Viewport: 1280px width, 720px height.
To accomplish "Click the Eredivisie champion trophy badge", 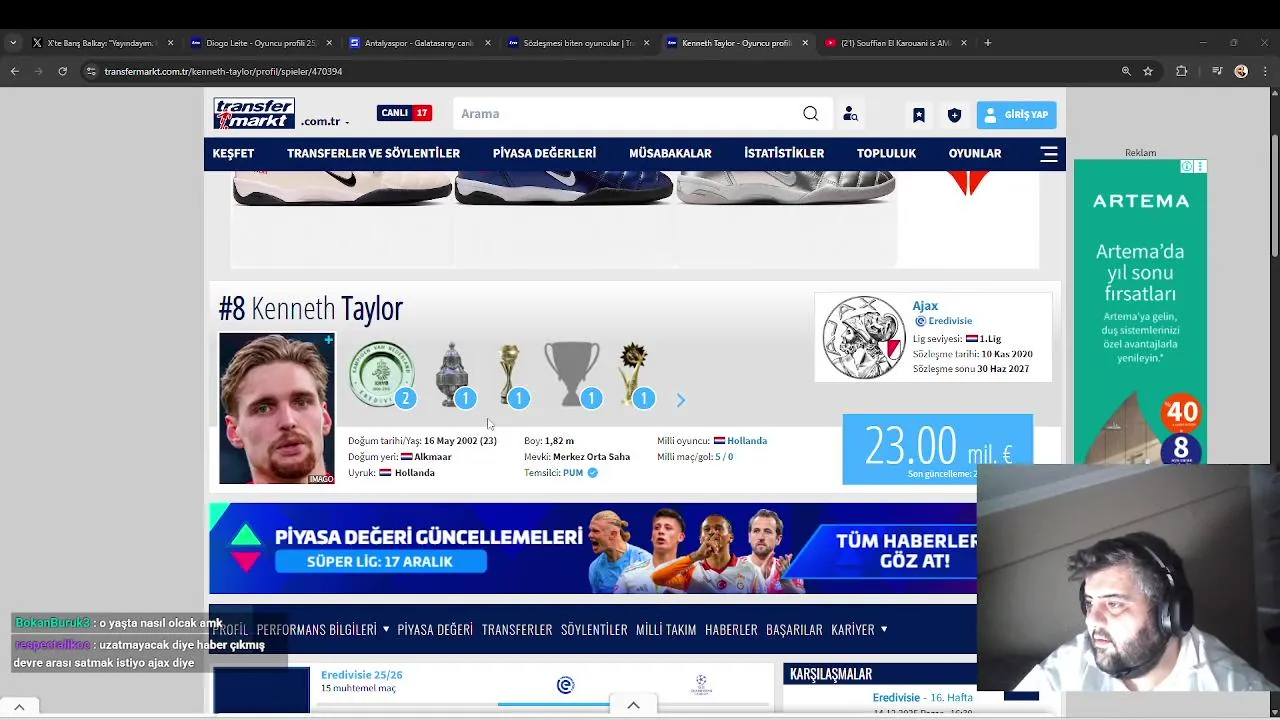I will tap(381, 374).
